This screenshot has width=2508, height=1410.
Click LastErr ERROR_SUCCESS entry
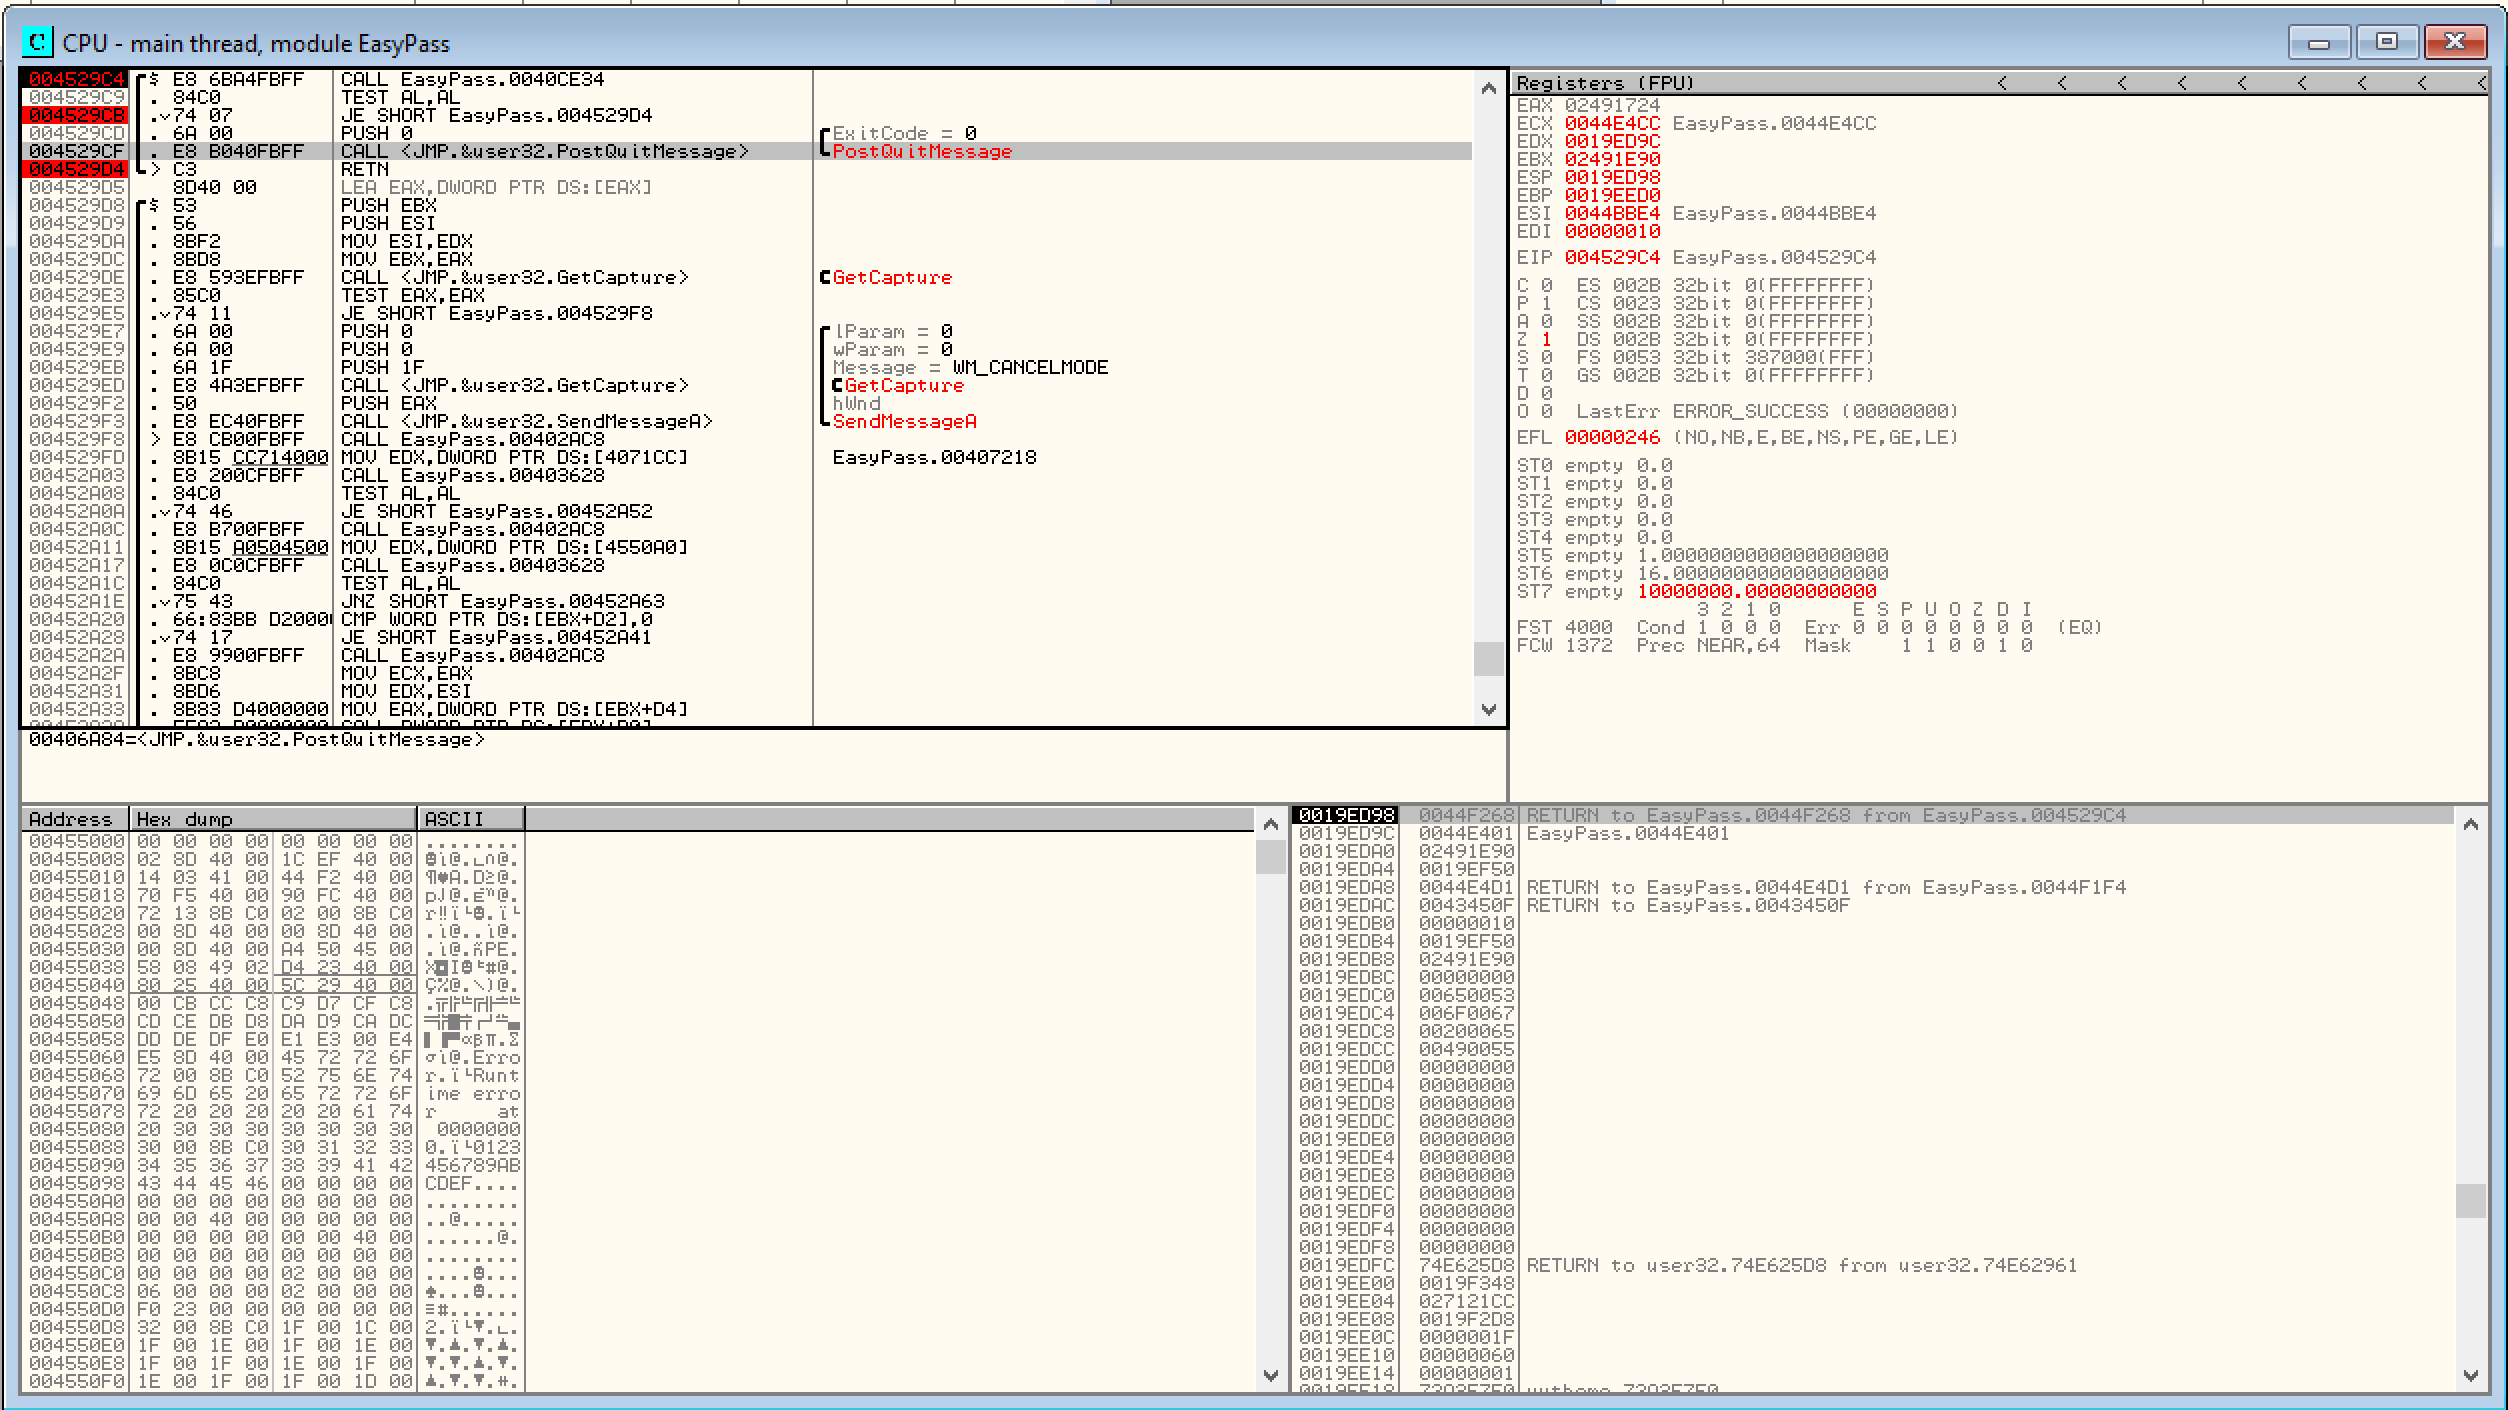tap(1767, 411)
